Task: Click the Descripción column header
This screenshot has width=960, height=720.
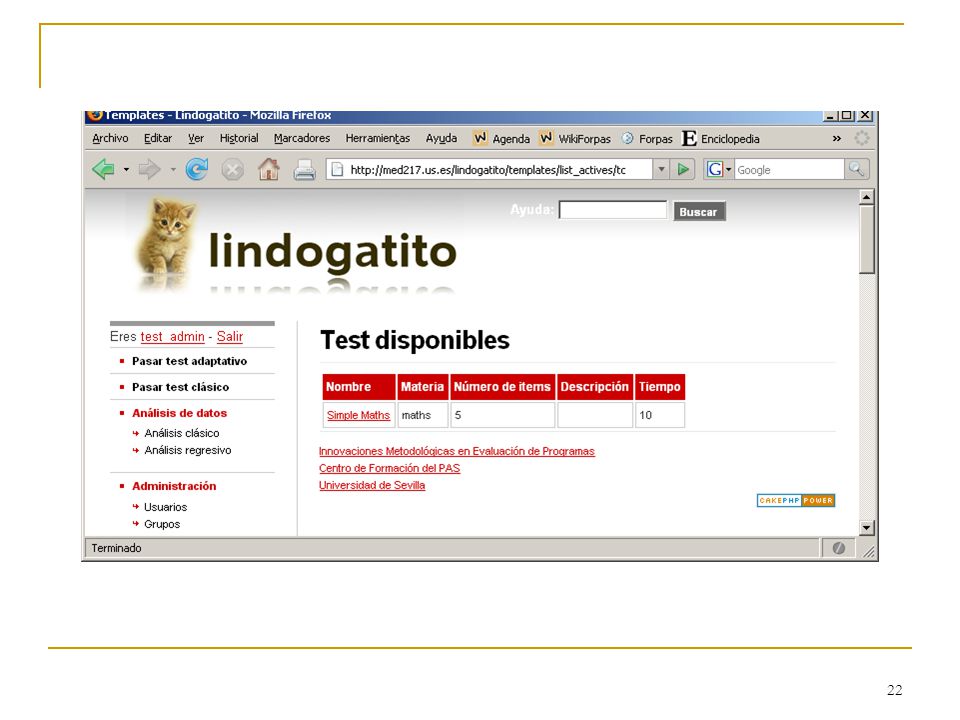Action: [x=594, y=387]
